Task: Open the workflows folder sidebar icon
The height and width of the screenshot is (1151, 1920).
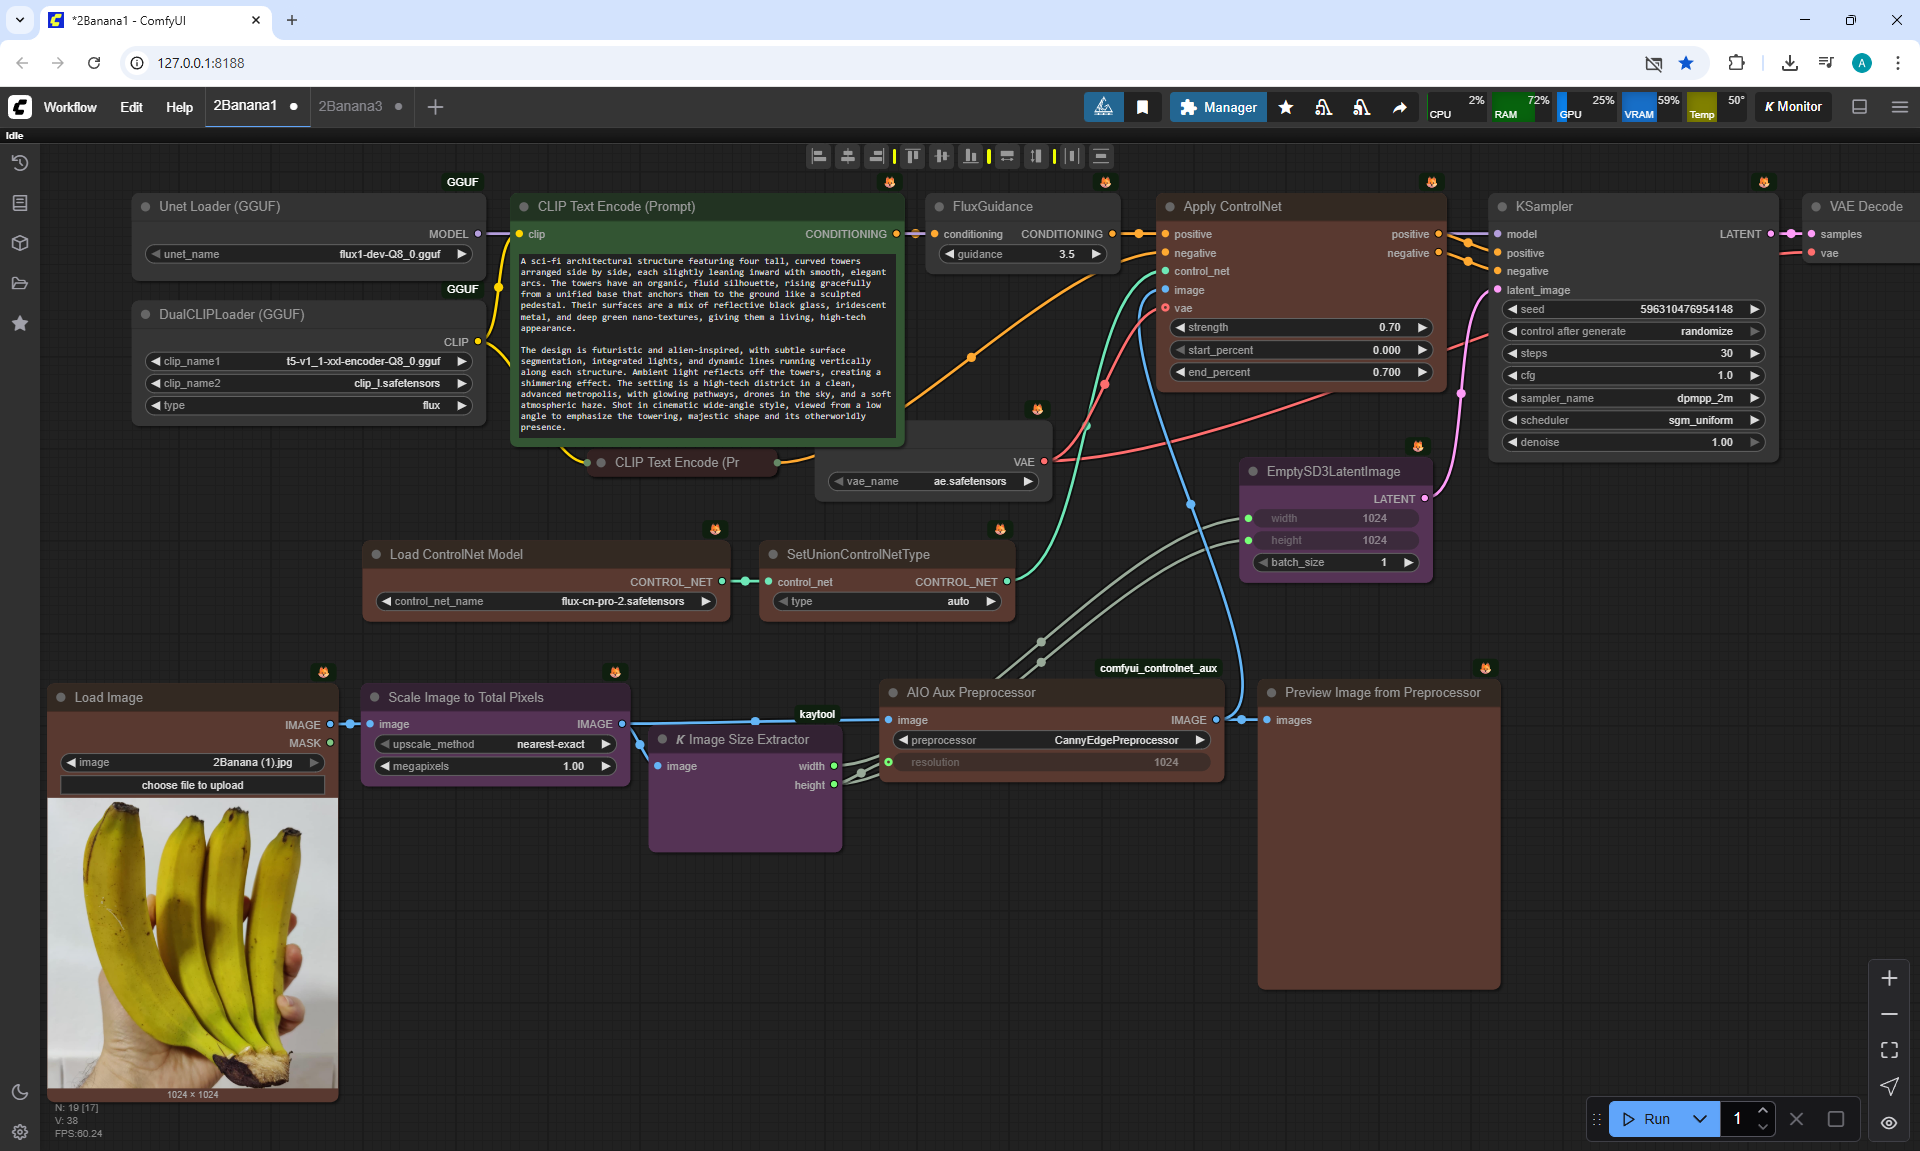Action: point(20,283)
